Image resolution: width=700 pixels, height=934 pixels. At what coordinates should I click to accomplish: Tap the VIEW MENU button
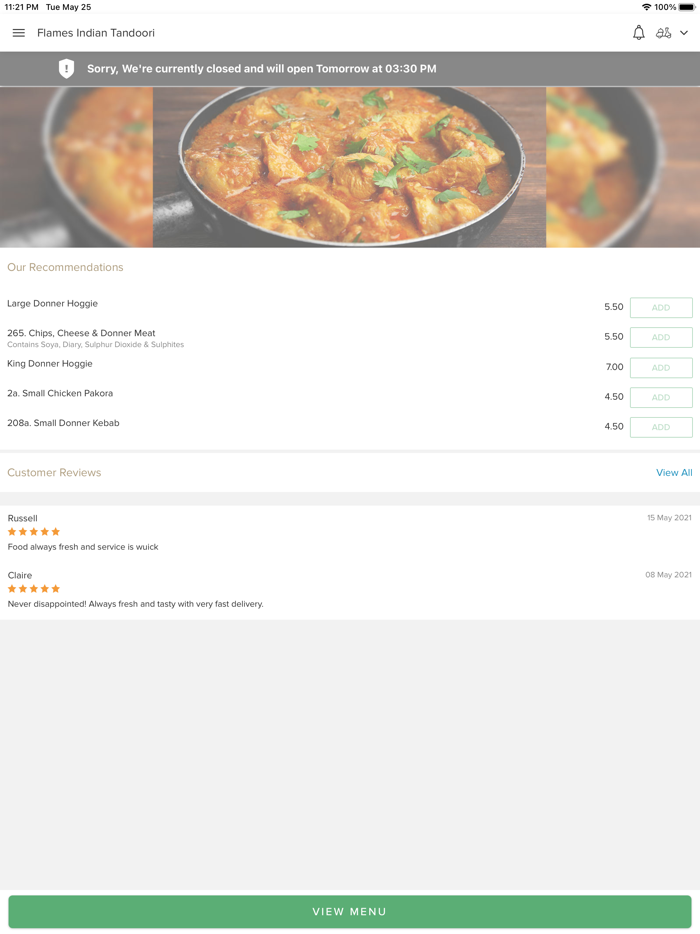[x=350, y=911]
